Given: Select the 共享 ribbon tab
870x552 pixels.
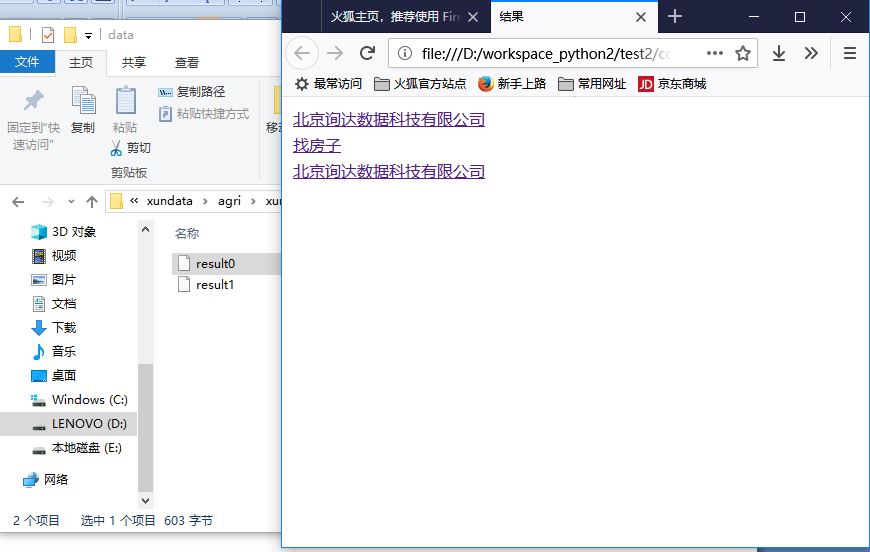Looking at the screenshot, I should point(134,62).
